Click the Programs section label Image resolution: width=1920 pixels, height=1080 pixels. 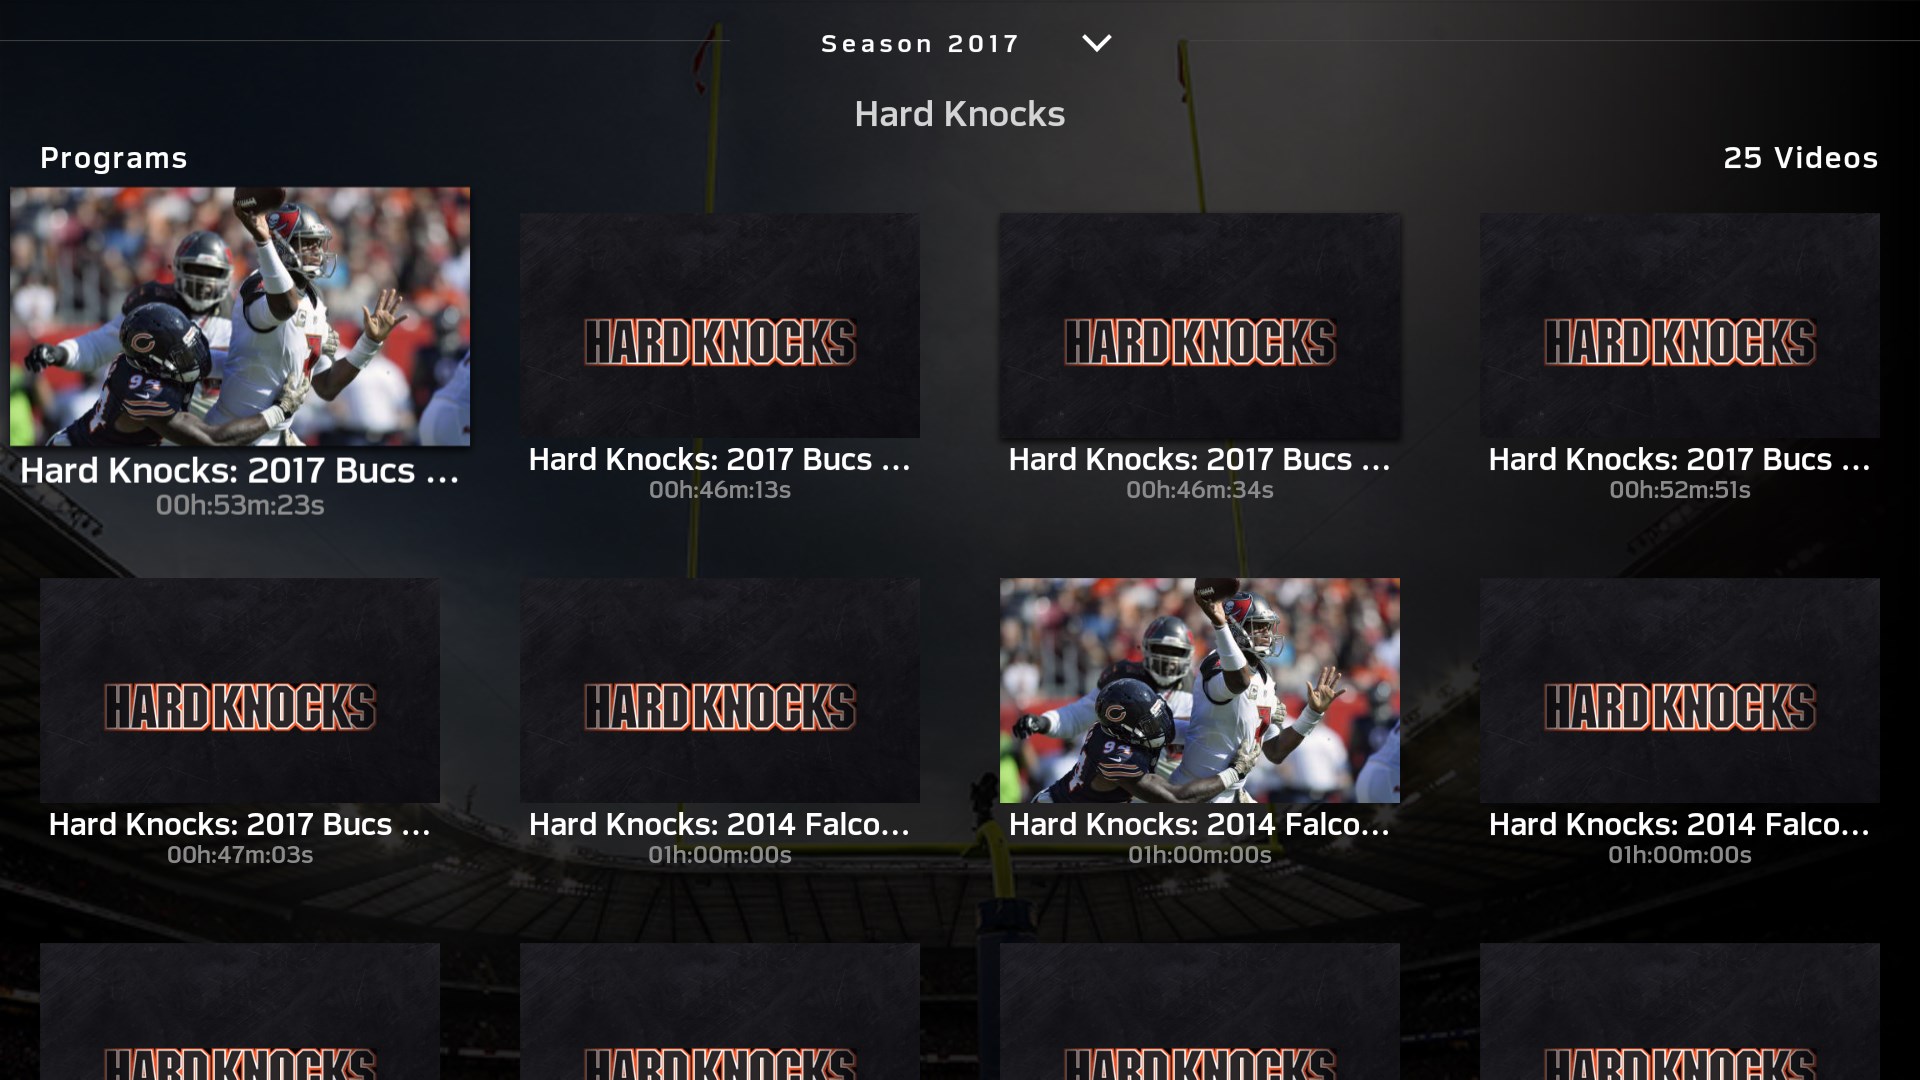click(114, 158)
